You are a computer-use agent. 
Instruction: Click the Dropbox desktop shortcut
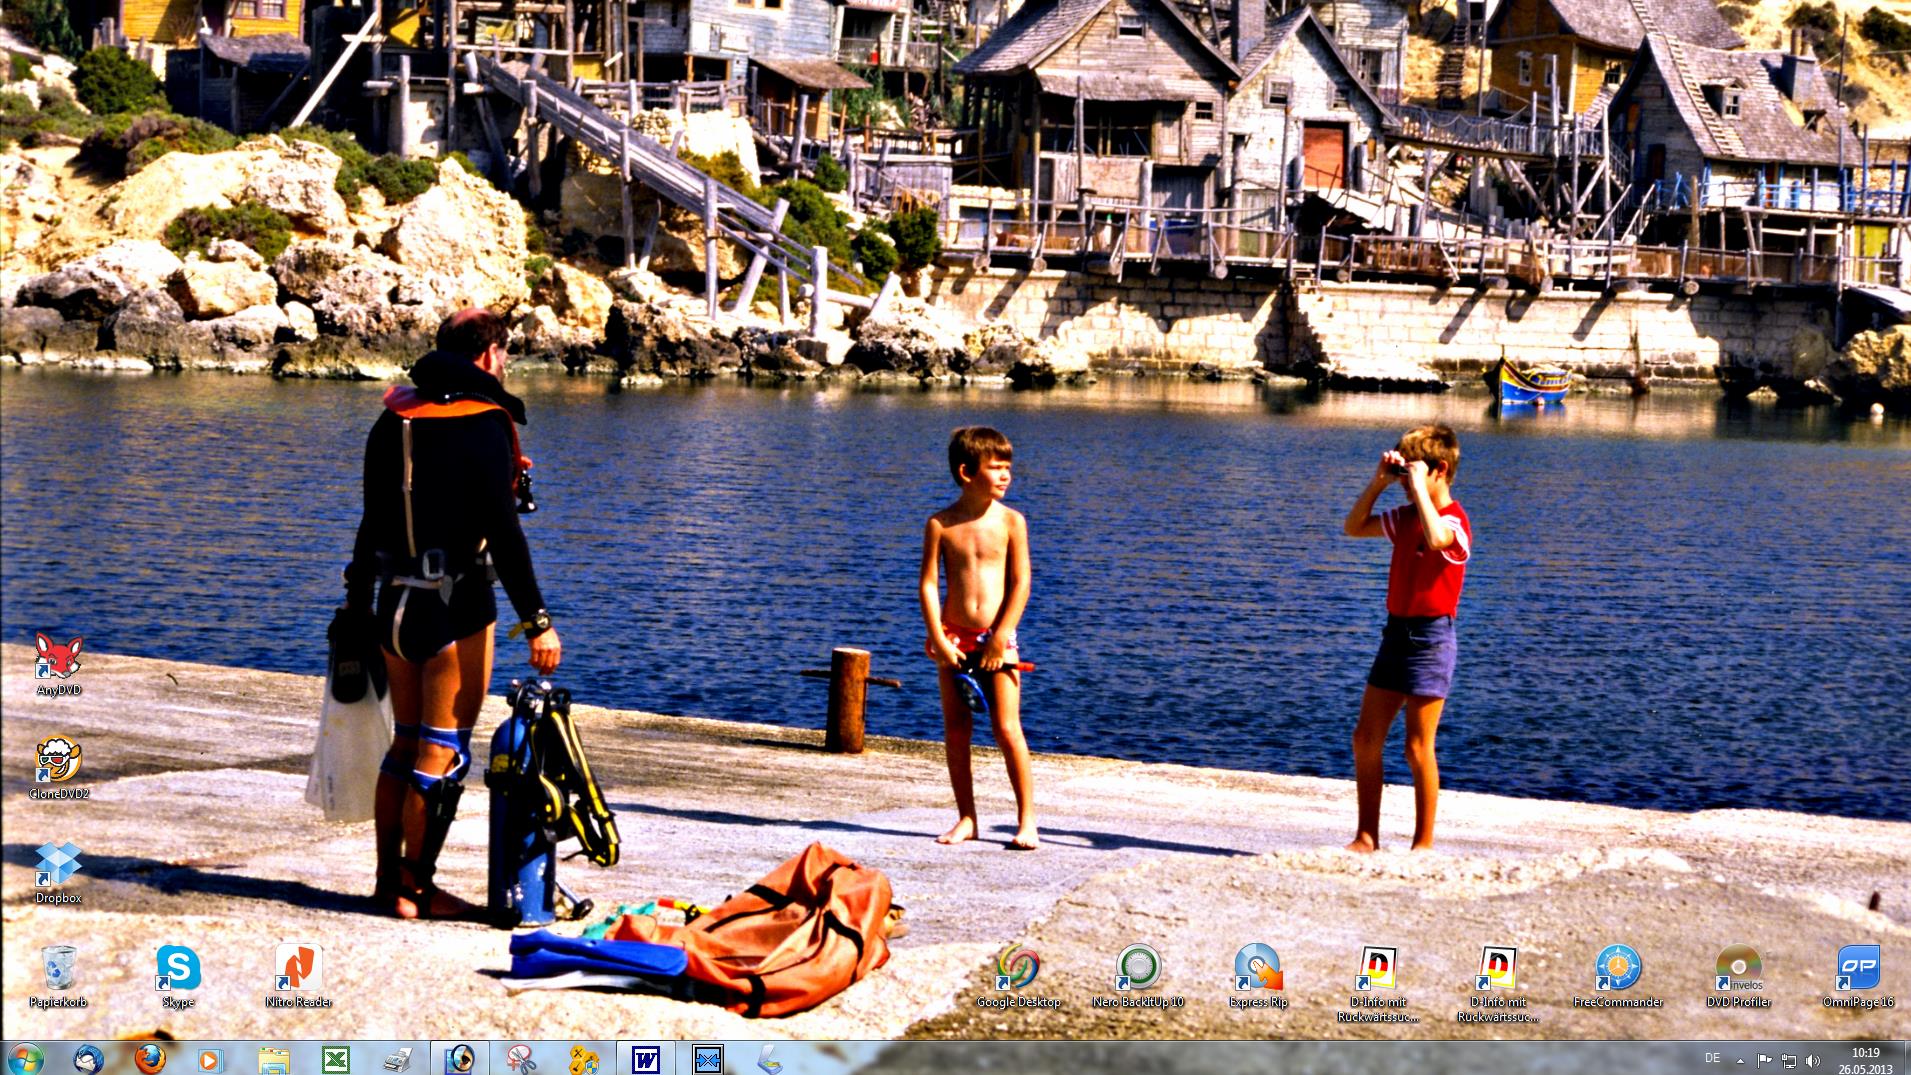[x=58, y=866]
